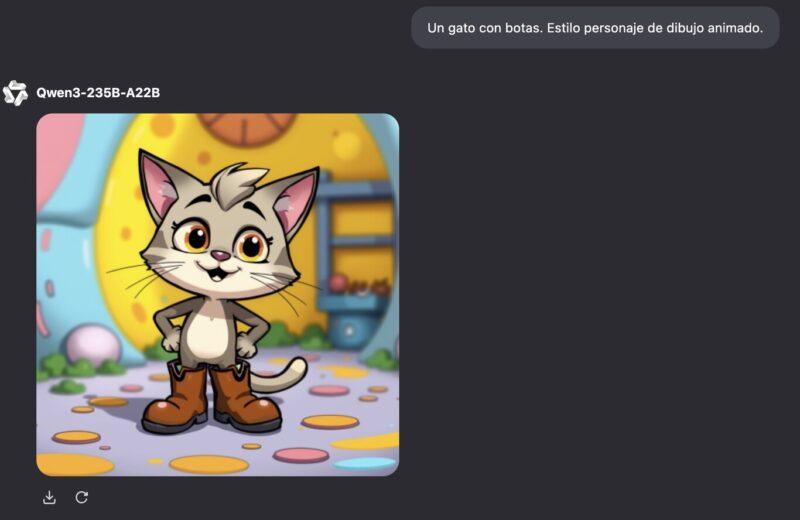800x520 pixels.
Task: Click the cat's tuft of hair
Action: click(x=238, y=185)
